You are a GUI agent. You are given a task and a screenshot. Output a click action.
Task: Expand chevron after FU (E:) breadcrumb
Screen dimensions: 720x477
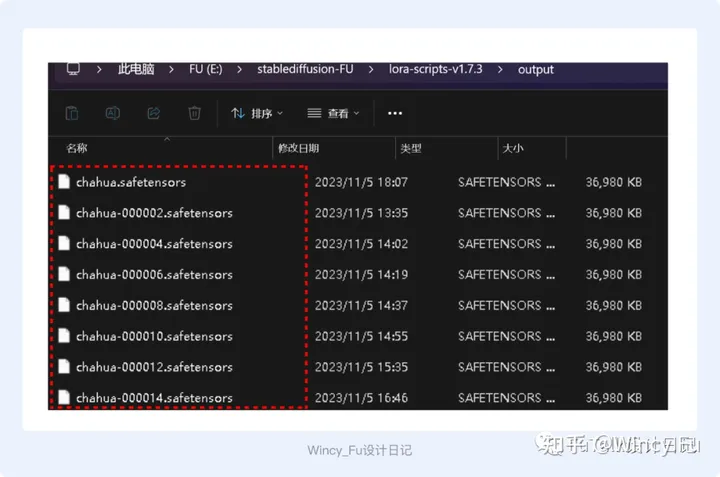[240, 70]
